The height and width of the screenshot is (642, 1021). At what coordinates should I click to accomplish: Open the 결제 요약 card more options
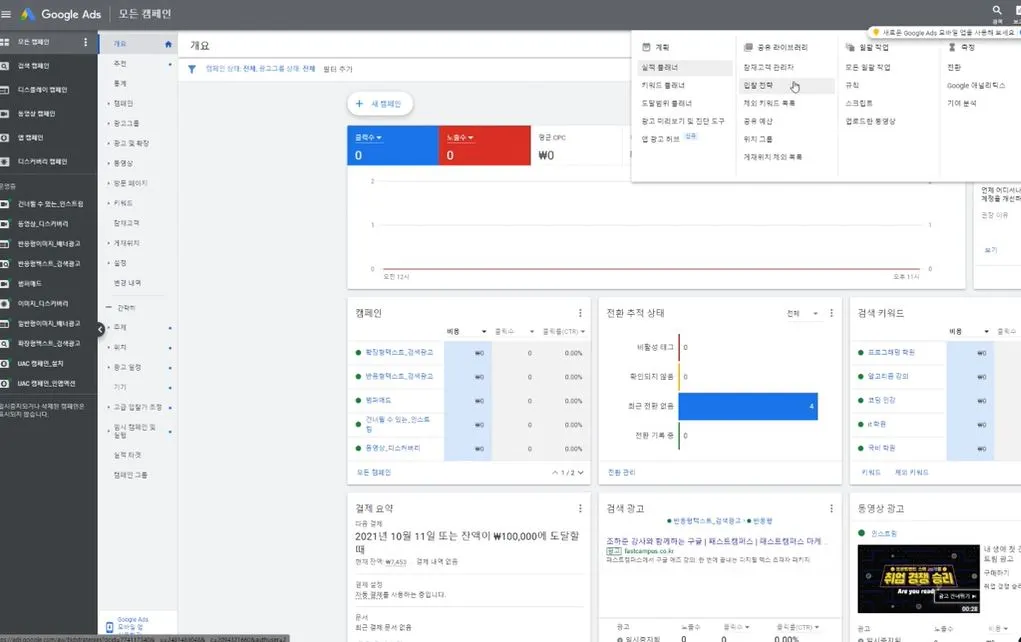coord(580,509)
